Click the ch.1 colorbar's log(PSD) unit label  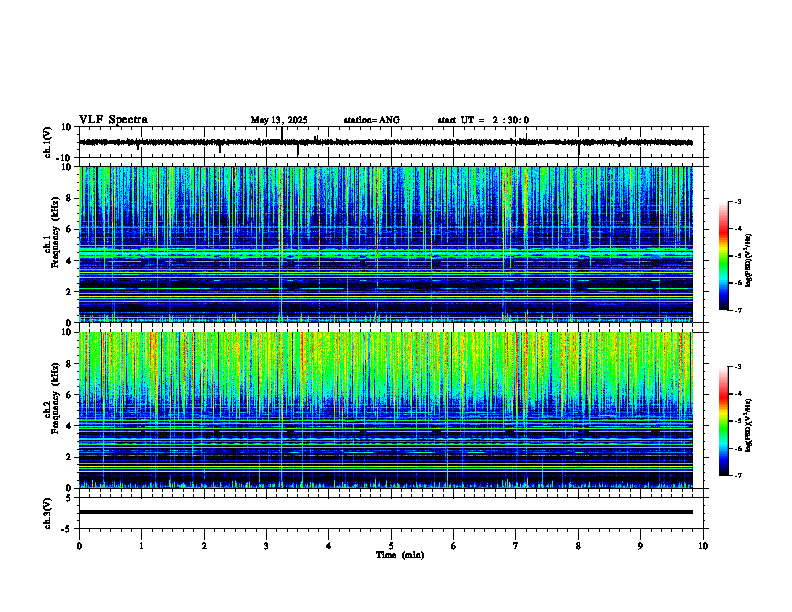[749, 261]
